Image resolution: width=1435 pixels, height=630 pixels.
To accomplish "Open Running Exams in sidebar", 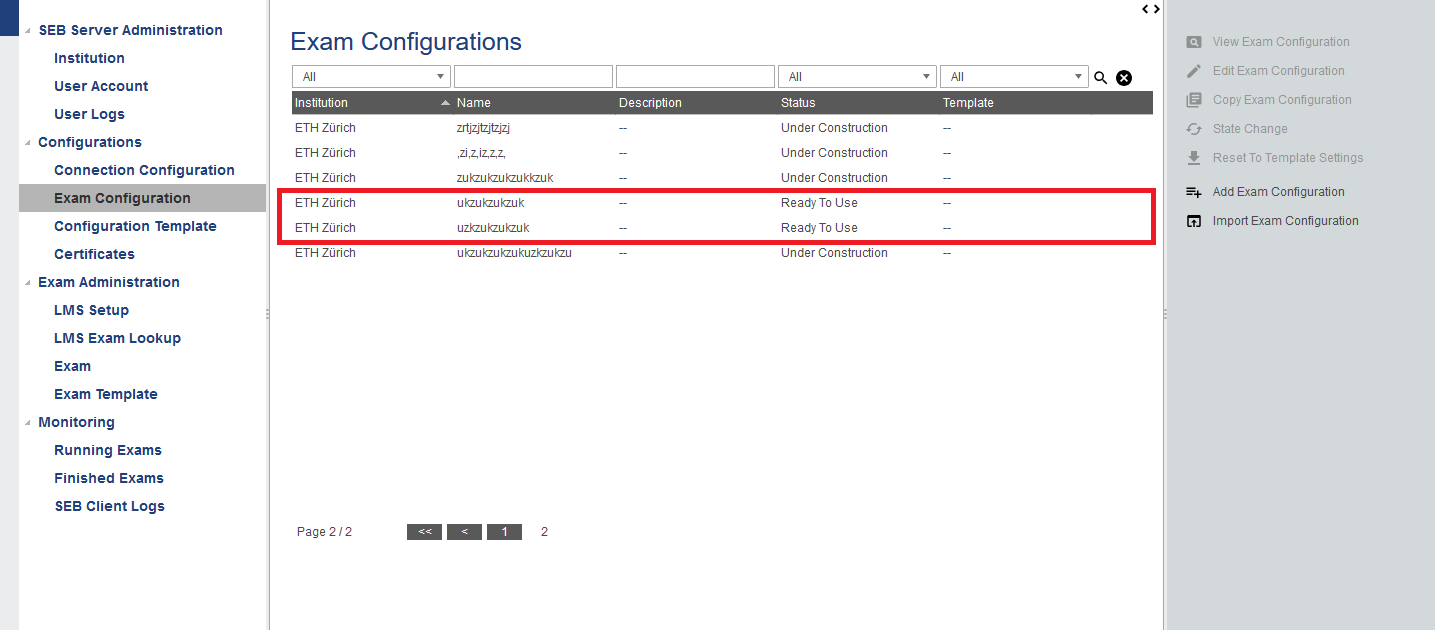I will pyautogui.click(x=108, y=450).
